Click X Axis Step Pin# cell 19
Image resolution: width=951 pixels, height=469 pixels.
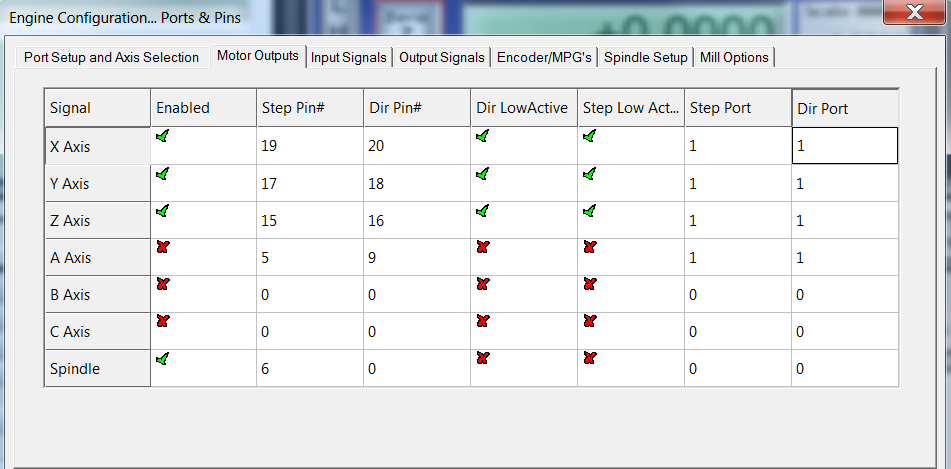(308, 146)
